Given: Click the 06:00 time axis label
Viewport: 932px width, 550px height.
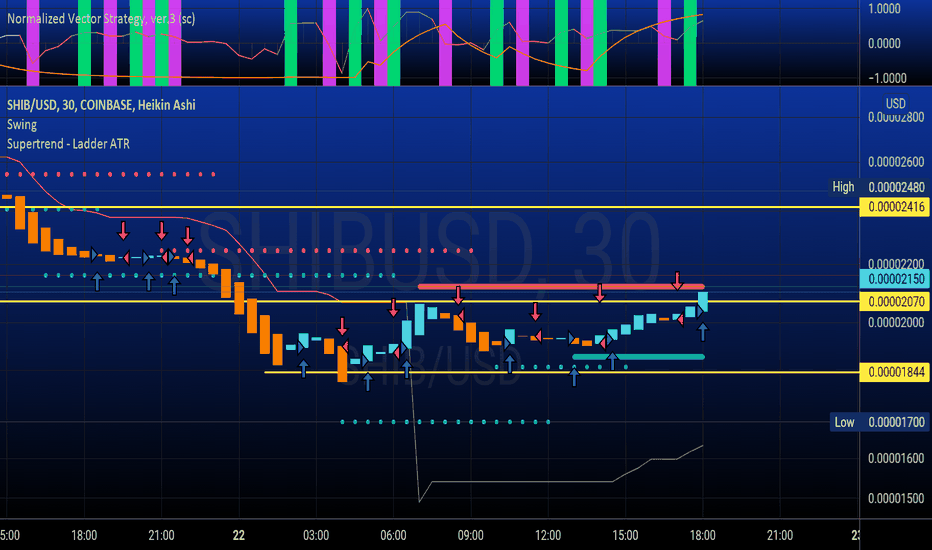Looking at the screenshot, I should [x=393, y=535].
